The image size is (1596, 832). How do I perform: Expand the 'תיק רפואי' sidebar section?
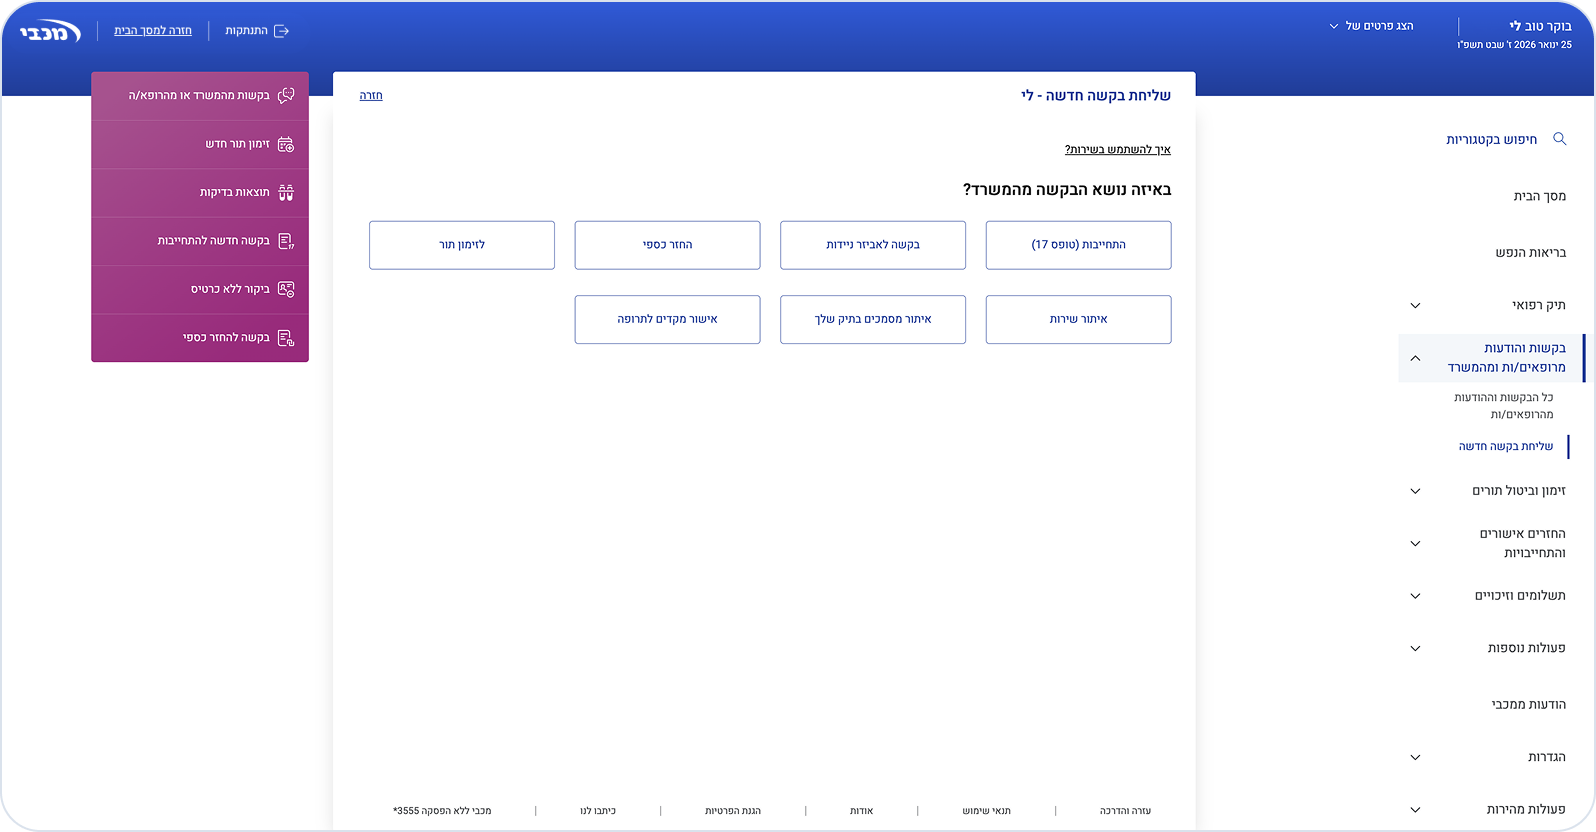(x=1415, y=305)
